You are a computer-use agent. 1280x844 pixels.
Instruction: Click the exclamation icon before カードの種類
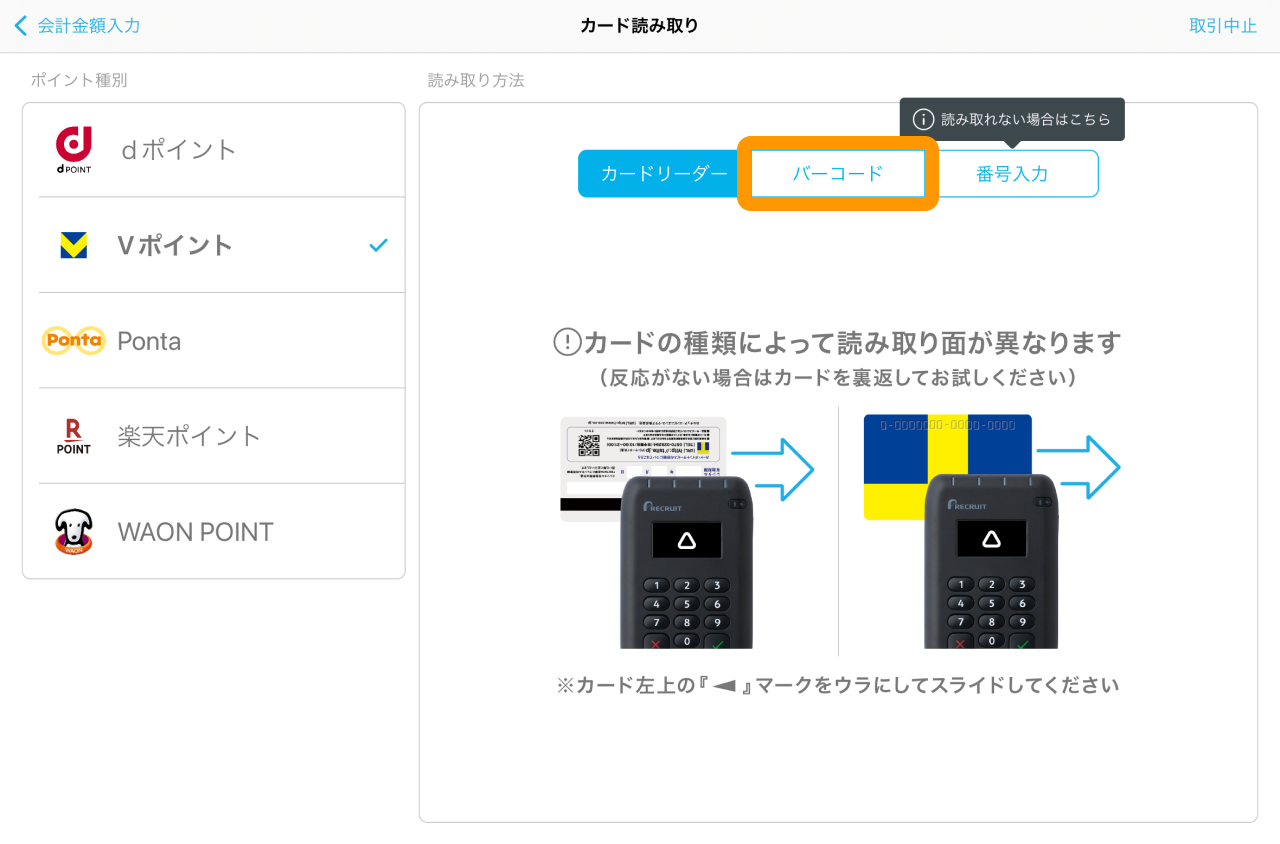point(567,343)
